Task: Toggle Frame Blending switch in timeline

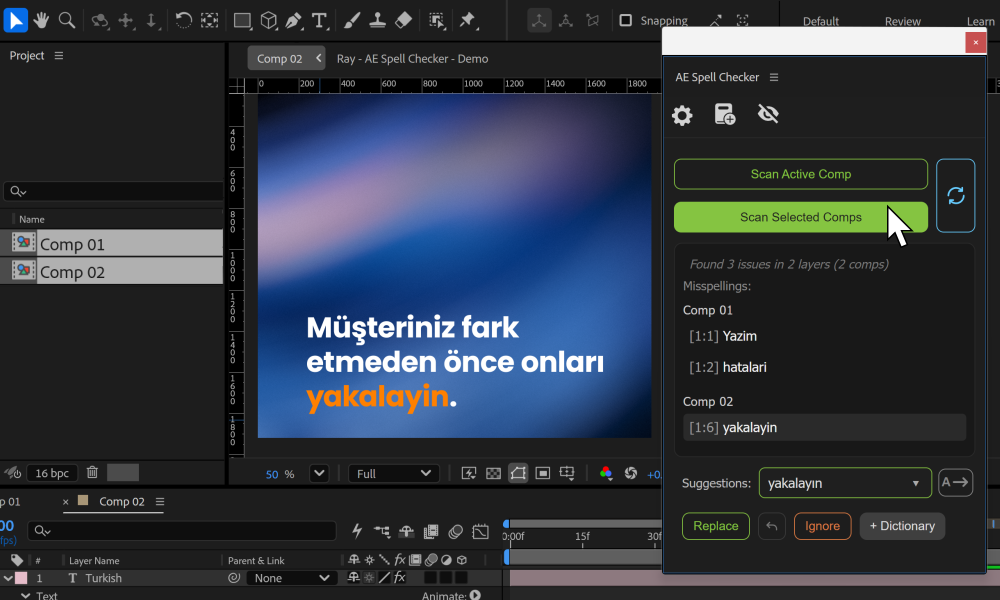Action: (x=431, y=530)
